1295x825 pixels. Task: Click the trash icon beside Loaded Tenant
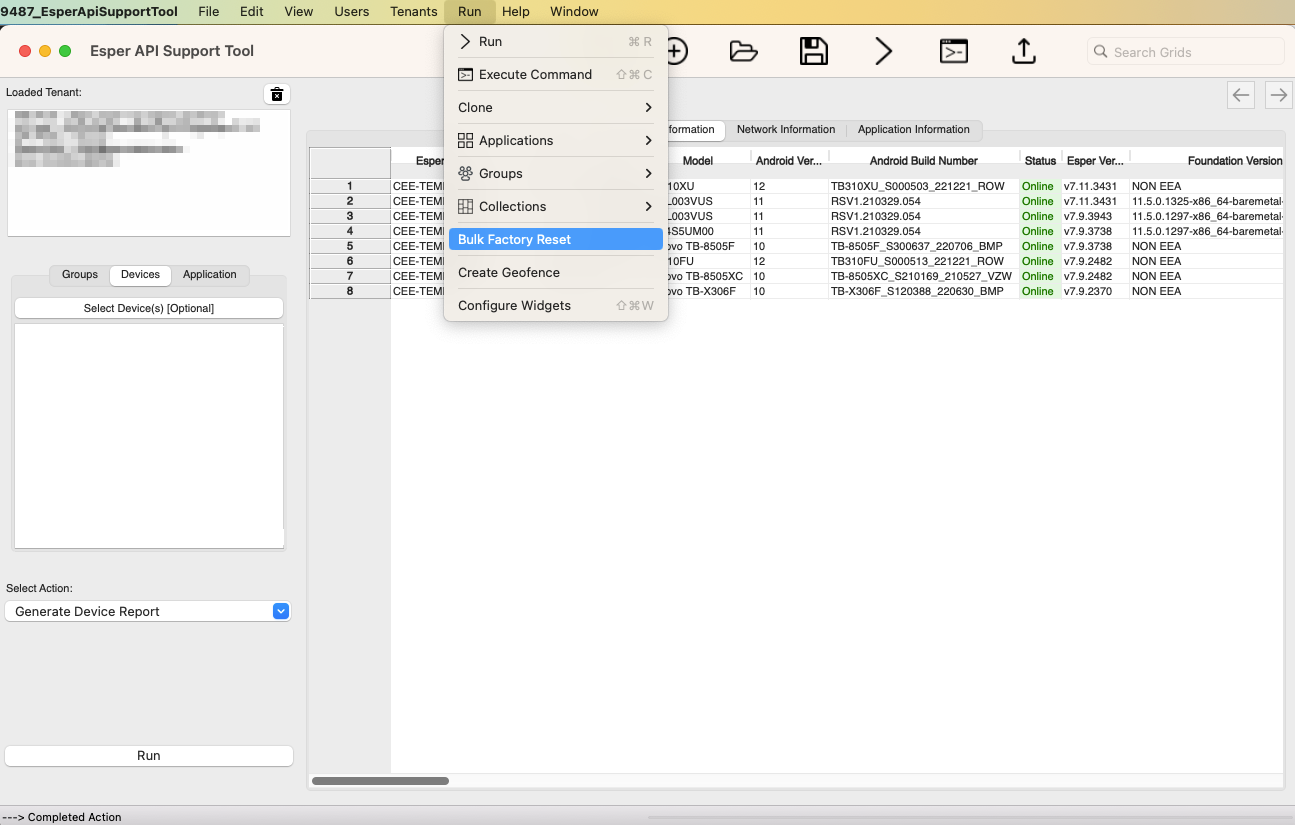[277, 94]
